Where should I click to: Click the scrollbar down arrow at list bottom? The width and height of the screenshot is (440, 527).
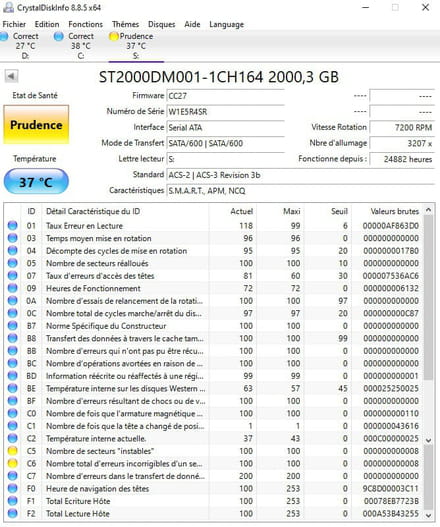[428, 515]
